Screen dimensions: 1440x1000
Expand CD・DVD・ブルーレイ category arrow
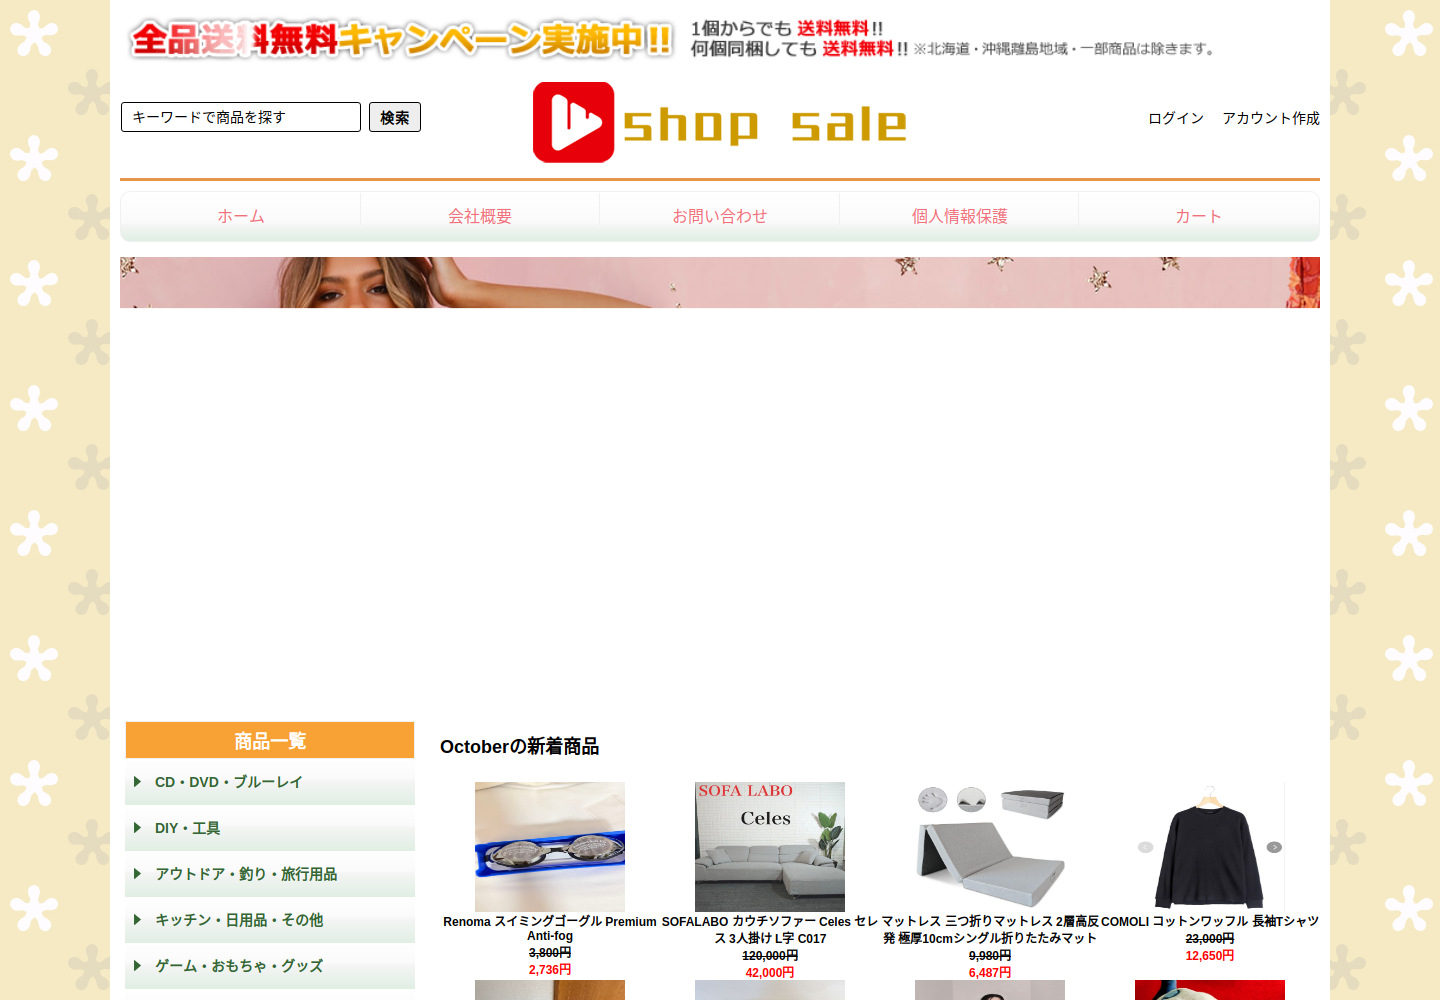tap(137, 782)
